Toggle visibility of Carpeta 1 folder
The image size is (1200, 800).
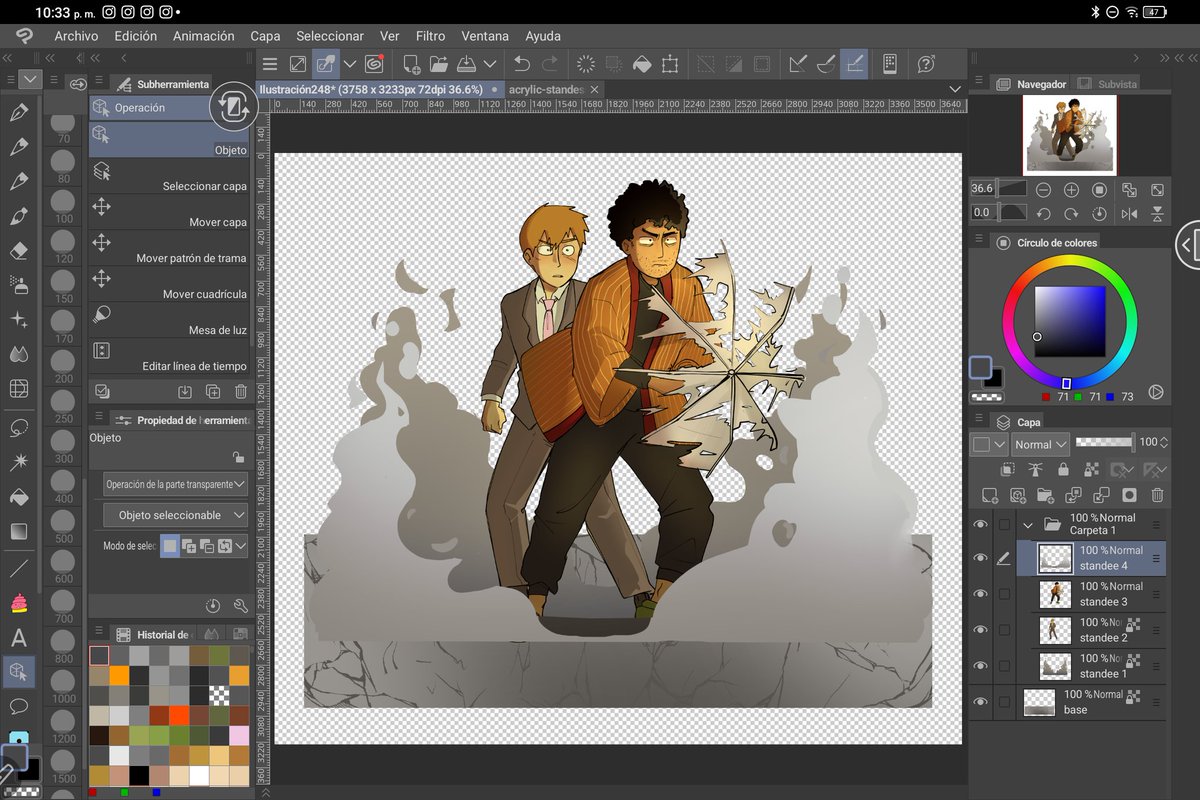[x=980, y=523]
